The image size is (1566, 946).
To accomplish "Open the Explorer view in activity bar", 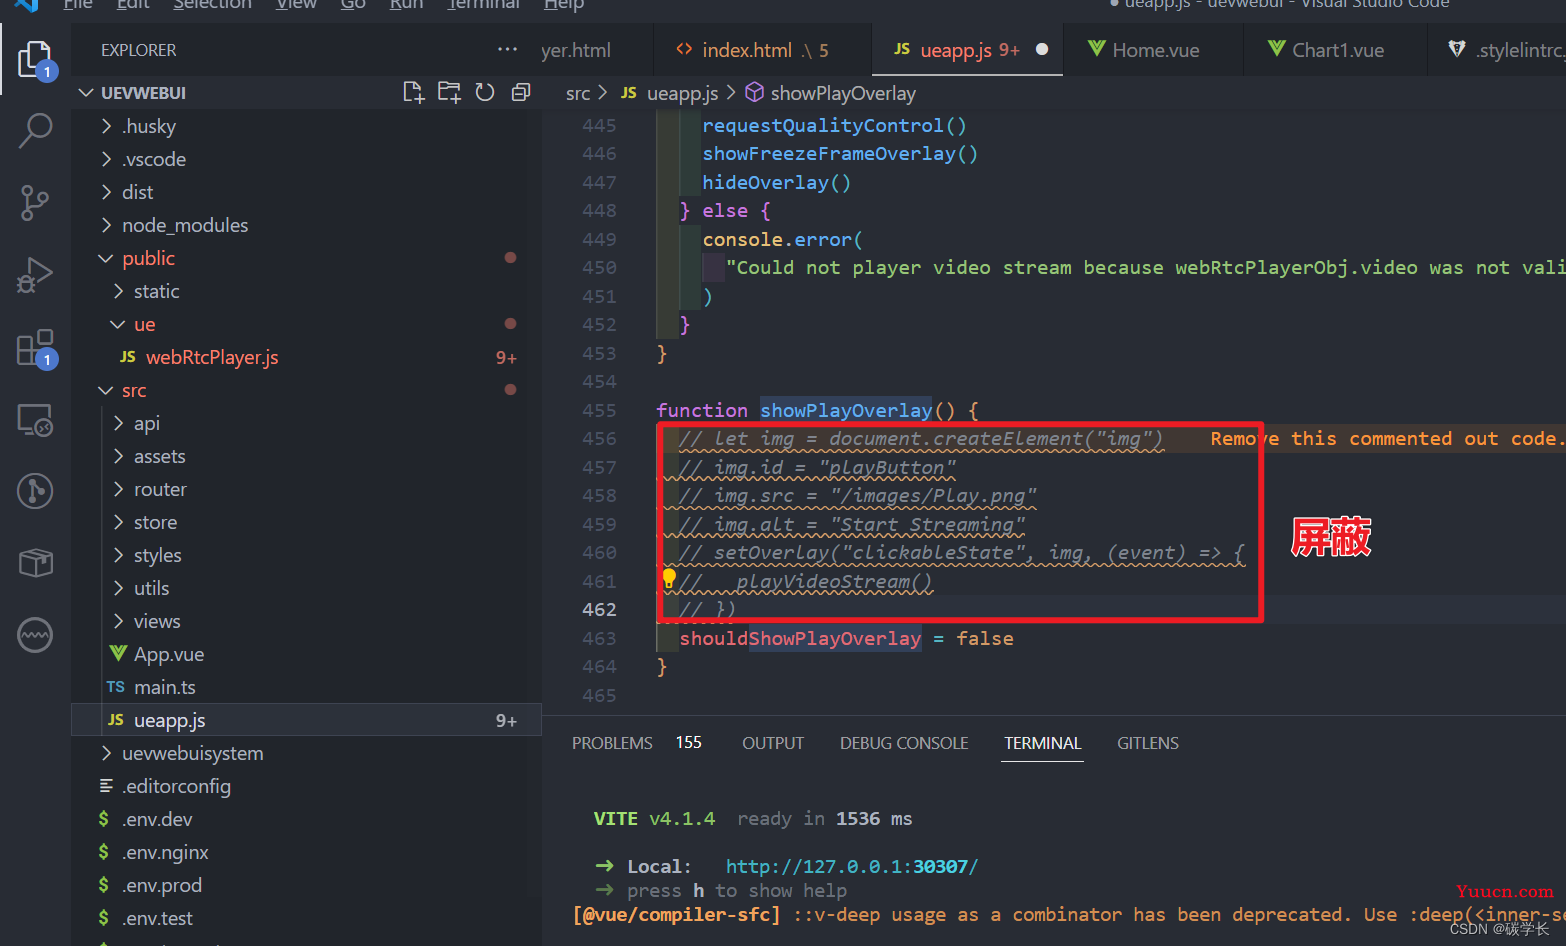I will (x=36, y=60).
